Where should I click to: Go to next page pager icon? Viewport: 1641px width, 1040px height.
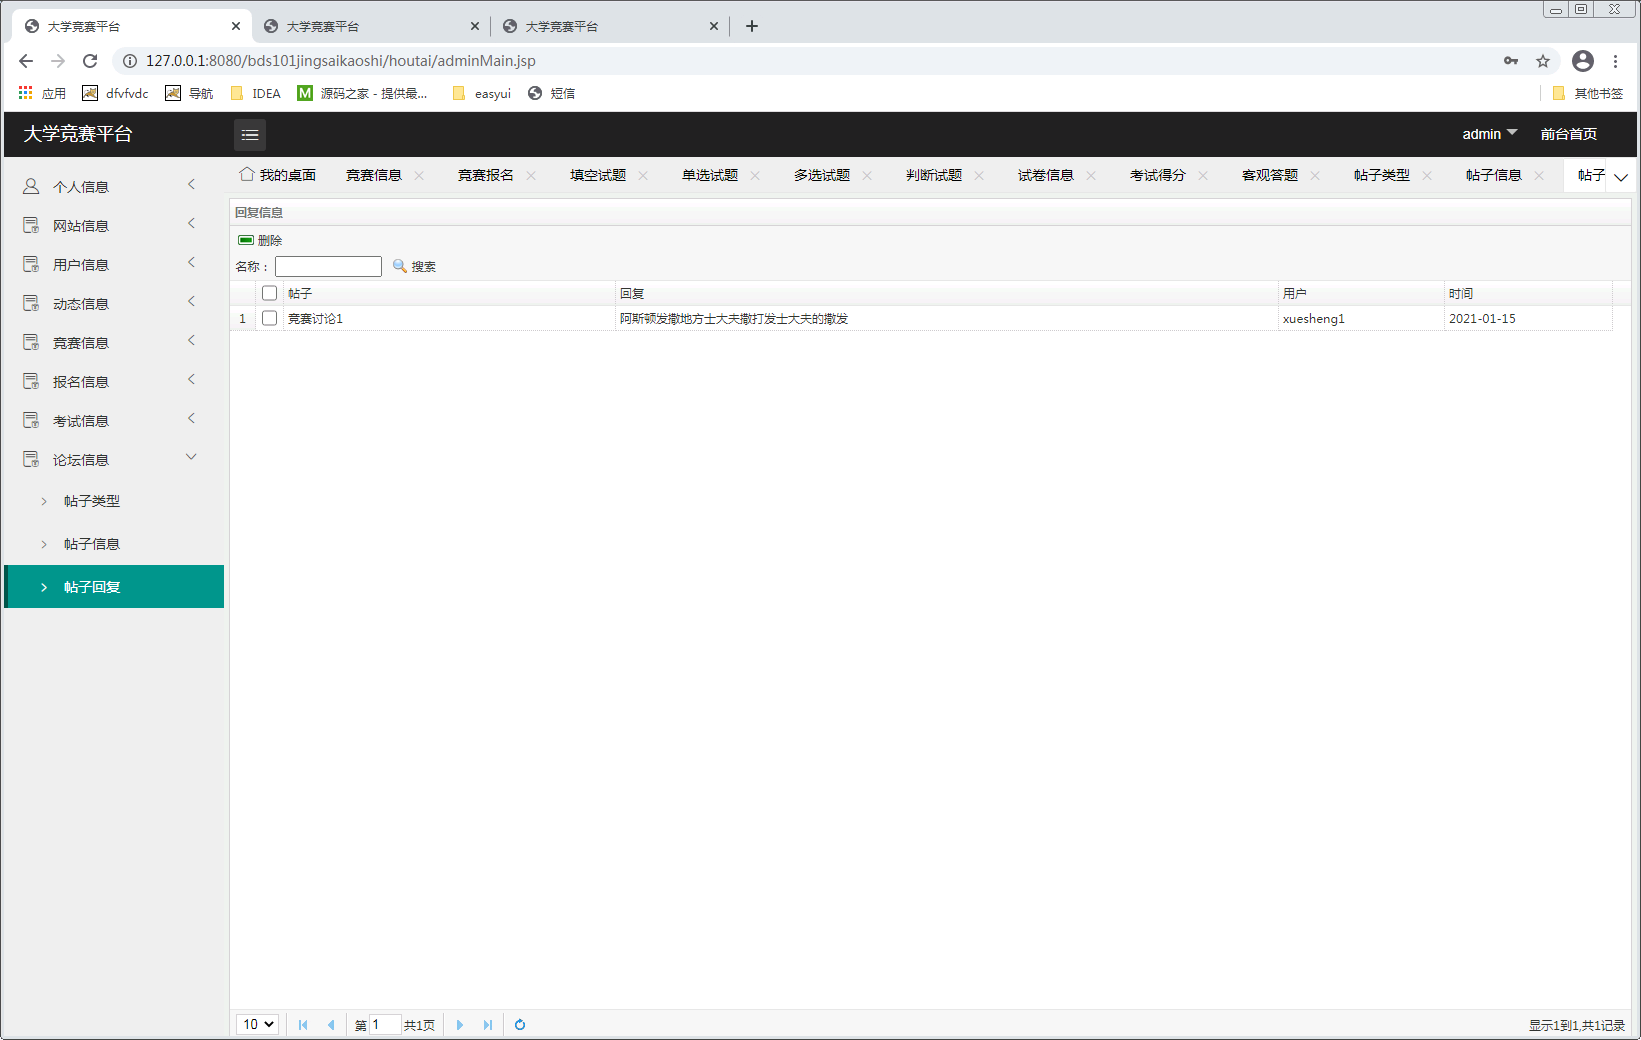click(460, 1025)
